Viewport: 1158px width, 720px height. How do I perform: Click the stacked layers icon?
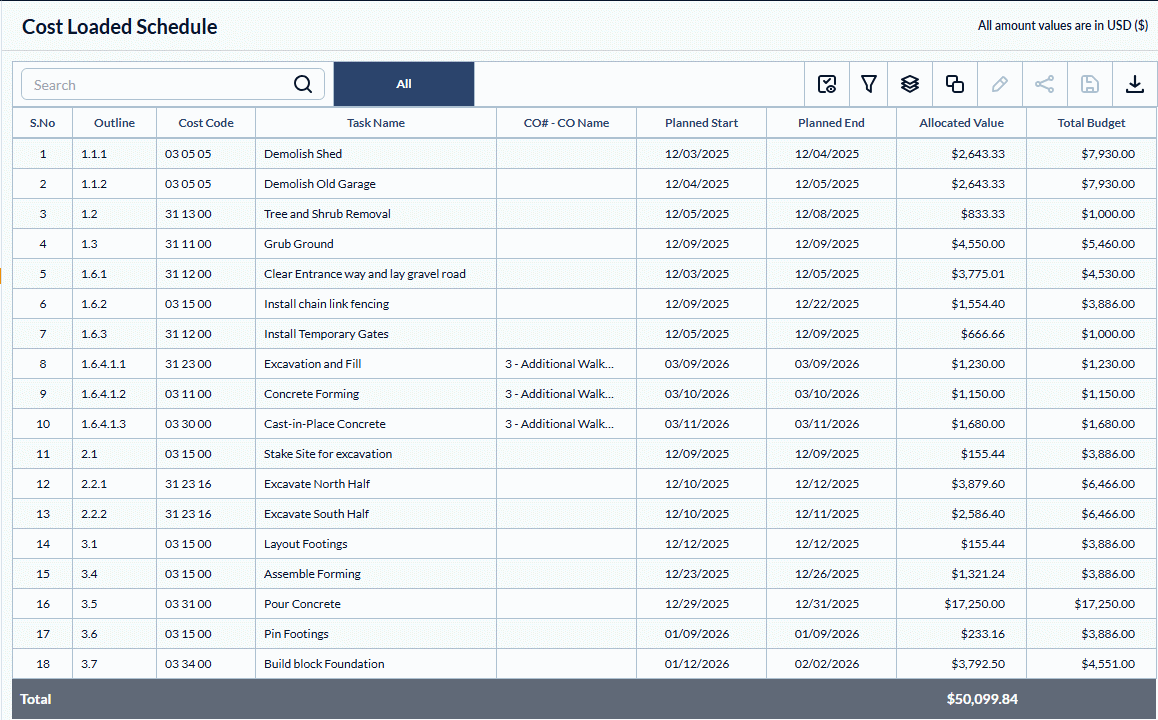coord(910,84)
